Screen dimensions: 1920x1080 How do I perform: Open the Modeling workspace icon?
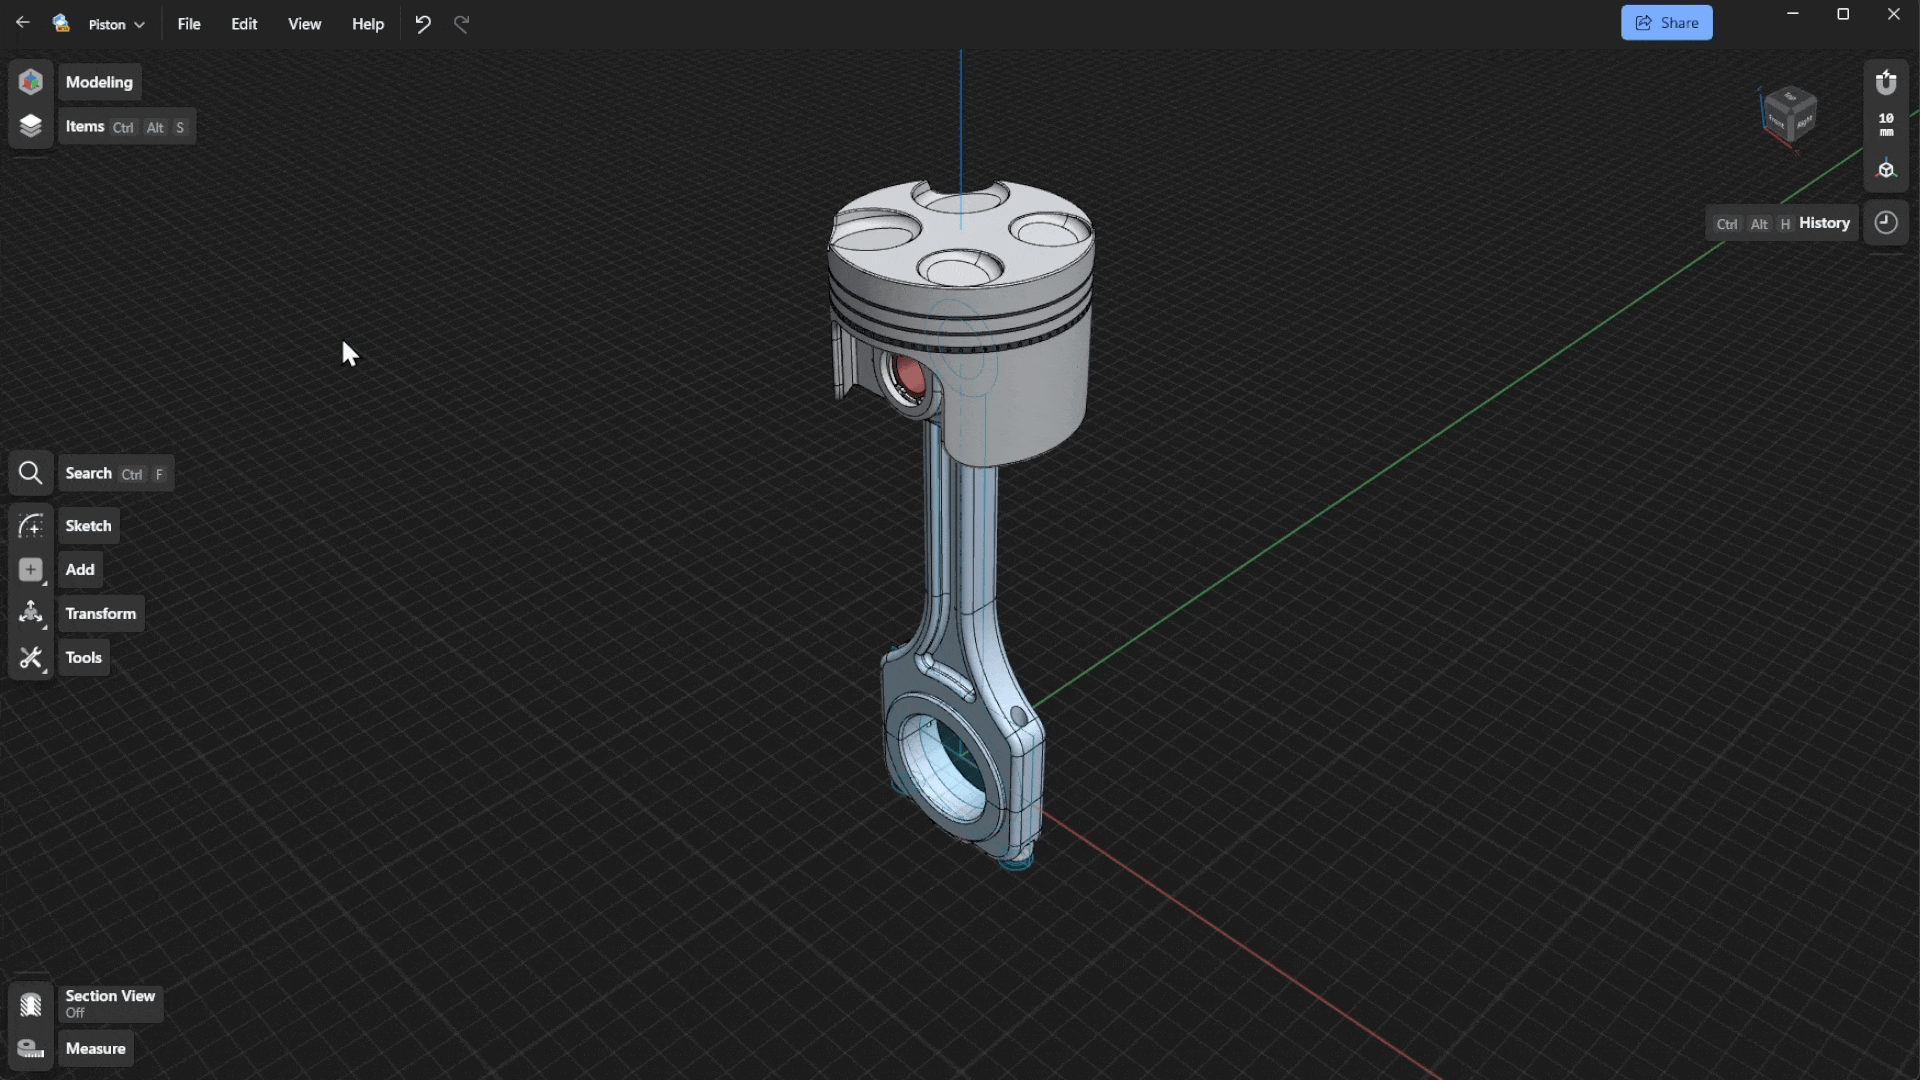pos(30,82)
